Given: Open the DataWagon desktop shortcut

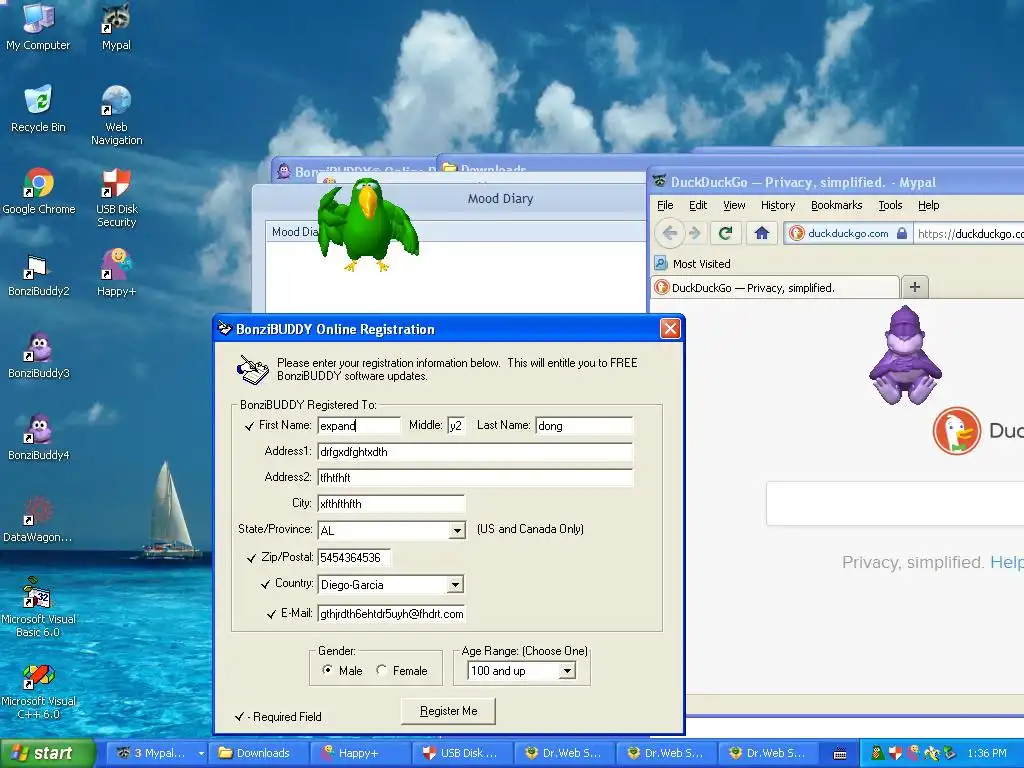Looking at the screenshot, I should pos(38,520).
